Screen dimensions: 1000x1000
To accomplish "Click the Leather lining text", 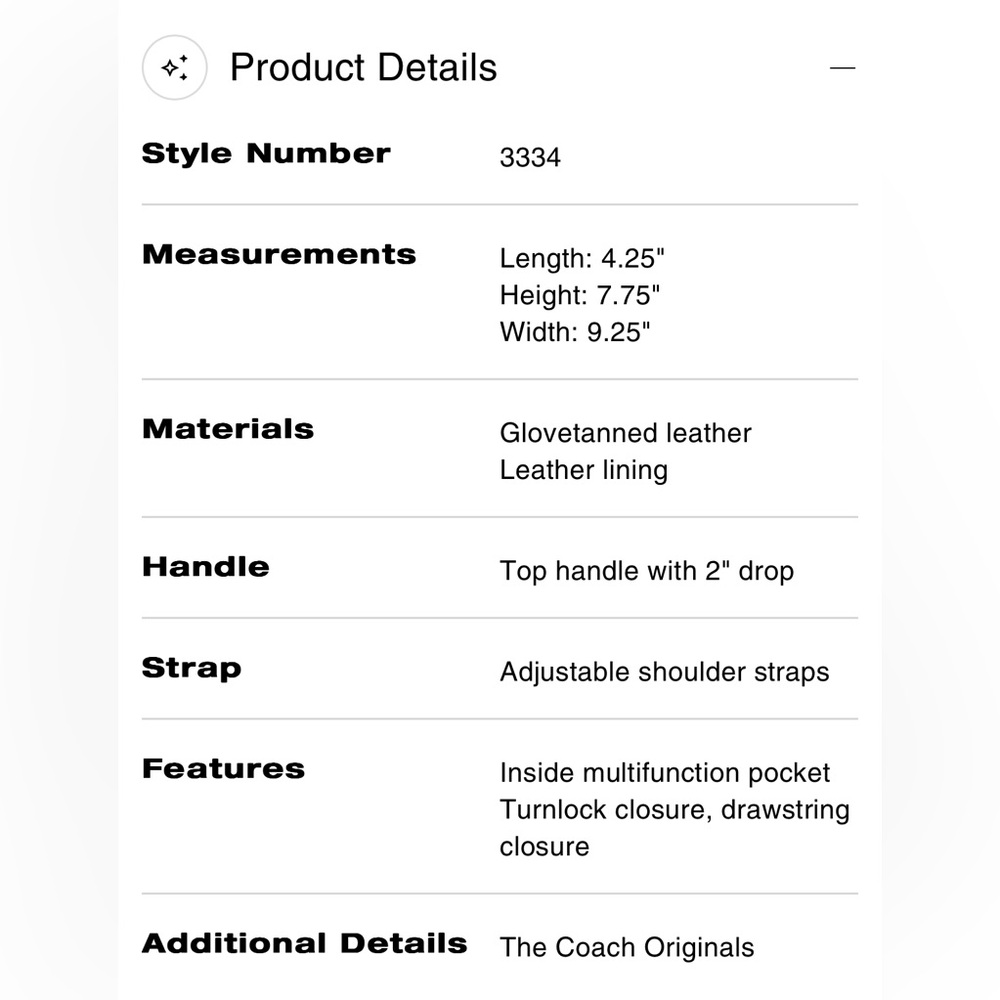I will click(583, 470).
